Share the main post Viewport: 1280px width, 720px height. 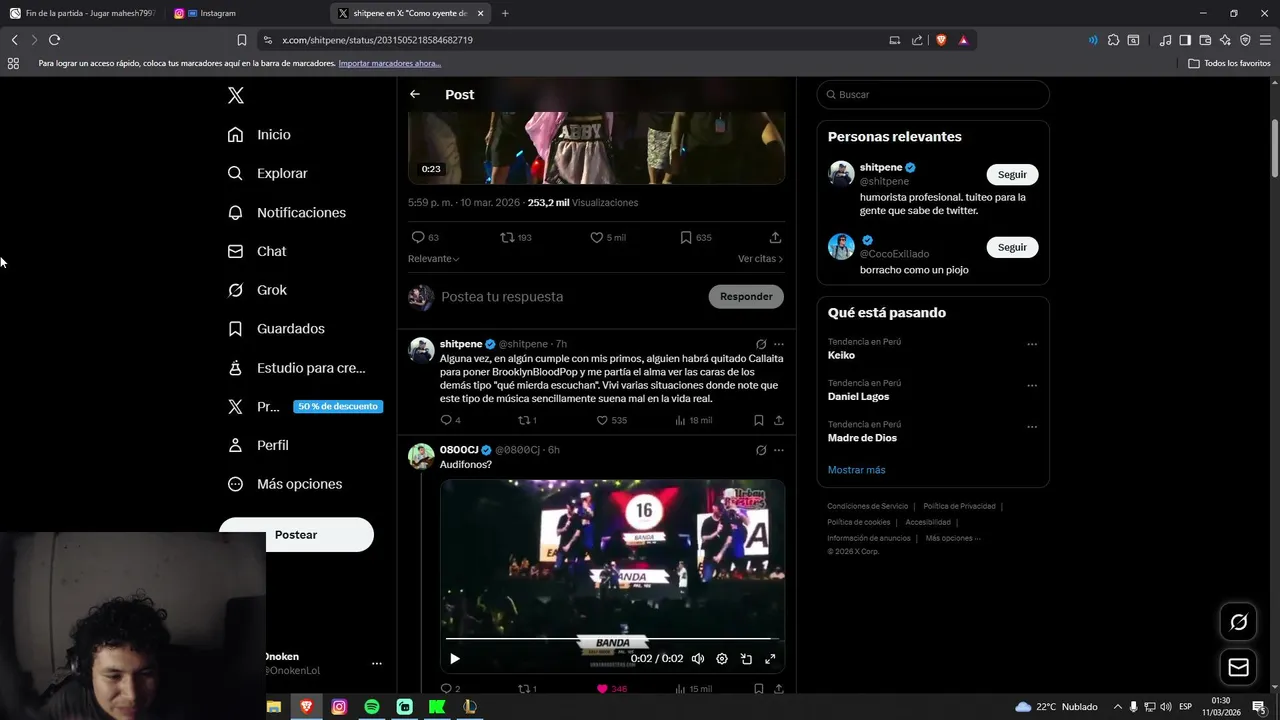[775, 237]
